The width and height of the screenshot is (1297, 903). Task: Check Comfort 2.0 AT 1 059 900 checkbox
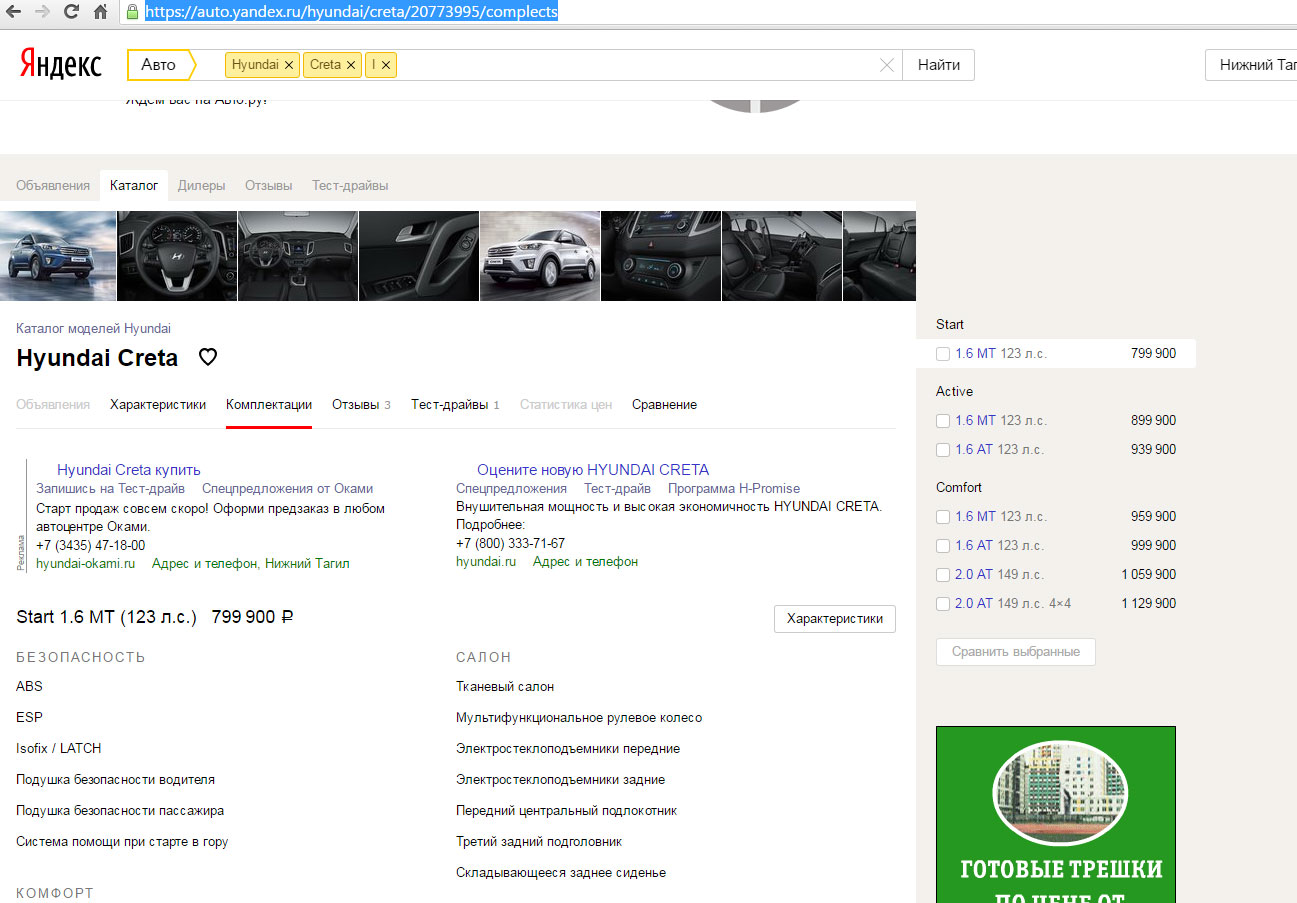[x=943, y=575]
